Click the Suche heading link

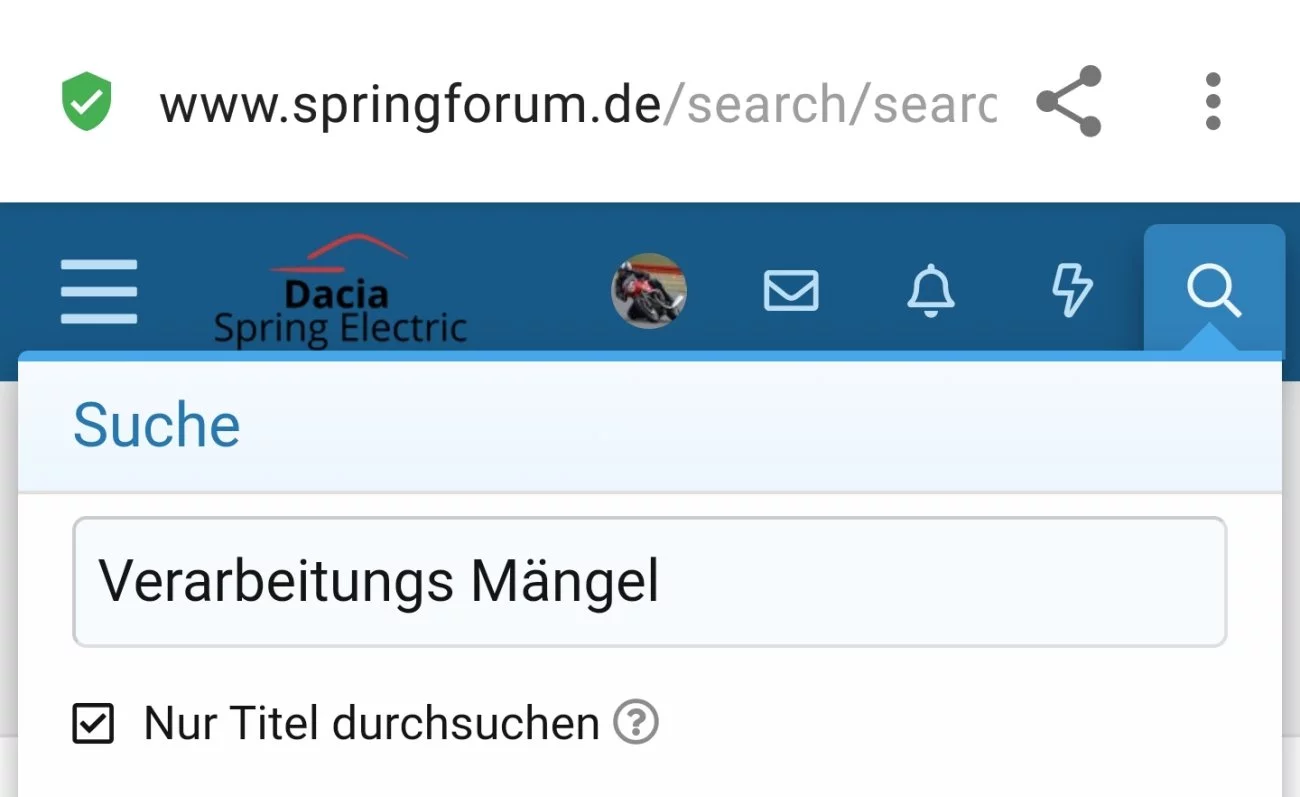(157, 426)
